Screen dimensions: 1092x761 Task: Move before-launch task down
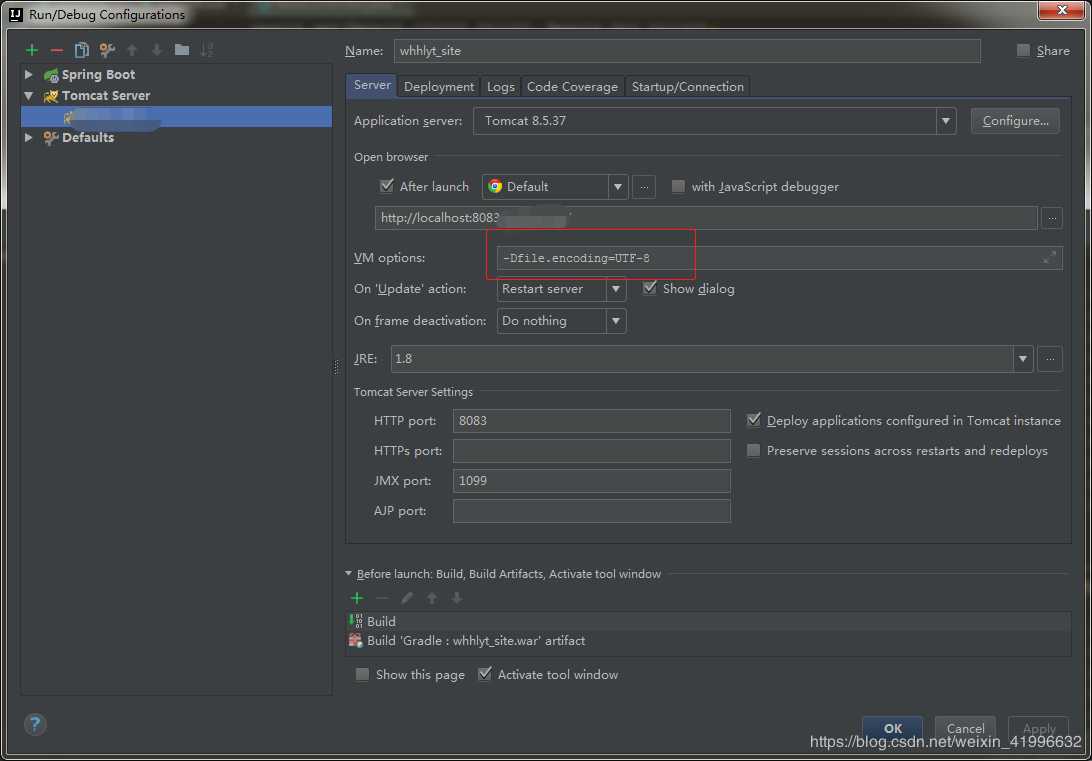pyautogui.click(x=457, y=598)
